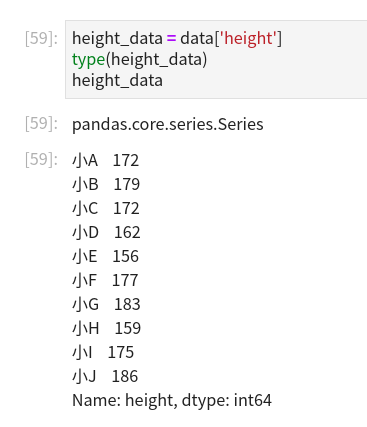This screenshot has width=367, height=427.
Task: Select the pandas.core.series.Series output text
Action: pos(168,124)
